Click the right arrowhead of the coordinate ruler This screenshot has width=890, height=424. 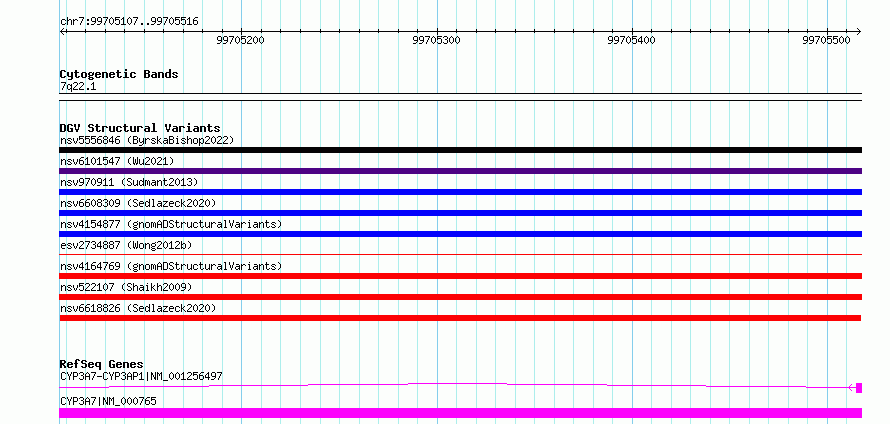[x=858, y=31]
